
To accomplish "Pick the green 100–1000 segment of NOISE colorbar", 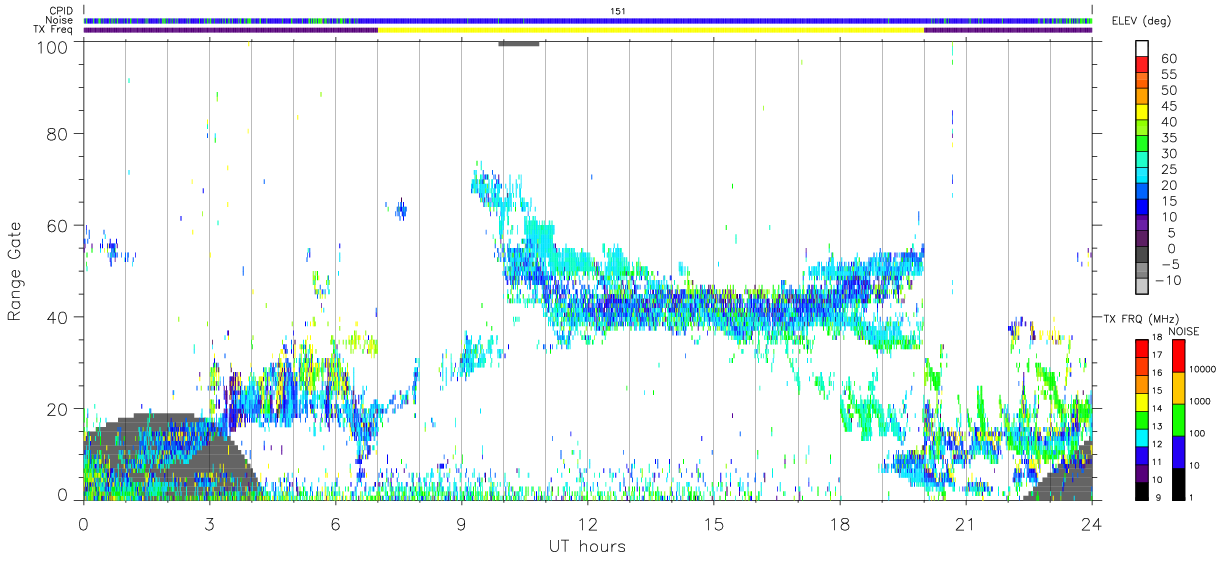I will [1180, 420].
